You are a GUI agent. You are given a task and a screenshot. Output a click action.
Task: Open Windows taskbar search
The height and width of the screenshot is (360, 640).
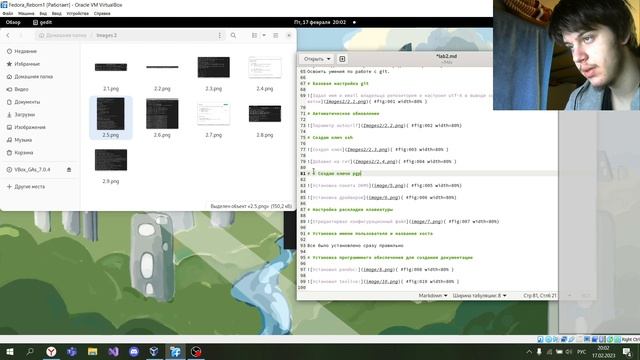click(x=30, y=352)
